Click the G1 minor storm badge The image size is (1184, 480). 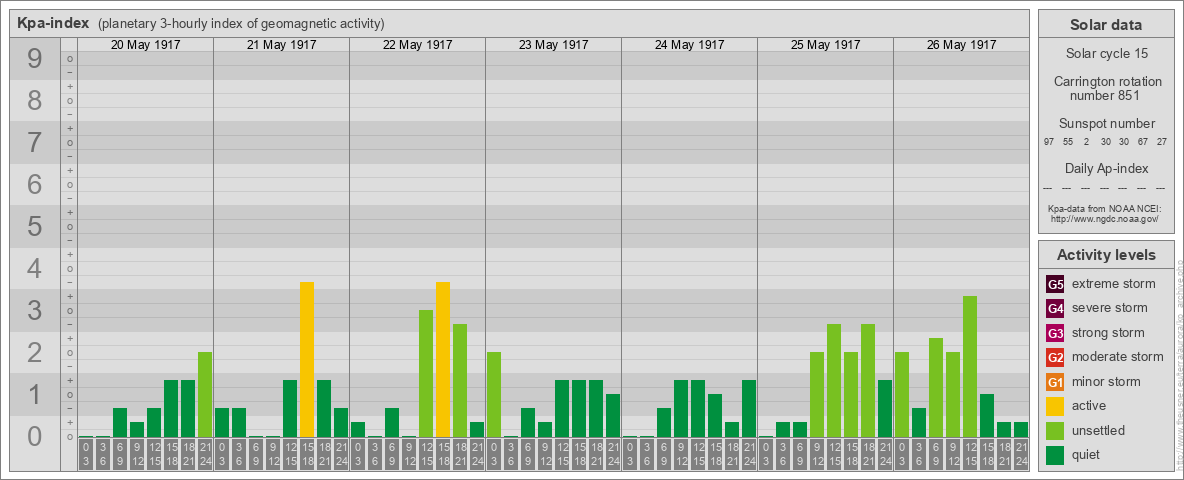click(x=1055, y=382)
